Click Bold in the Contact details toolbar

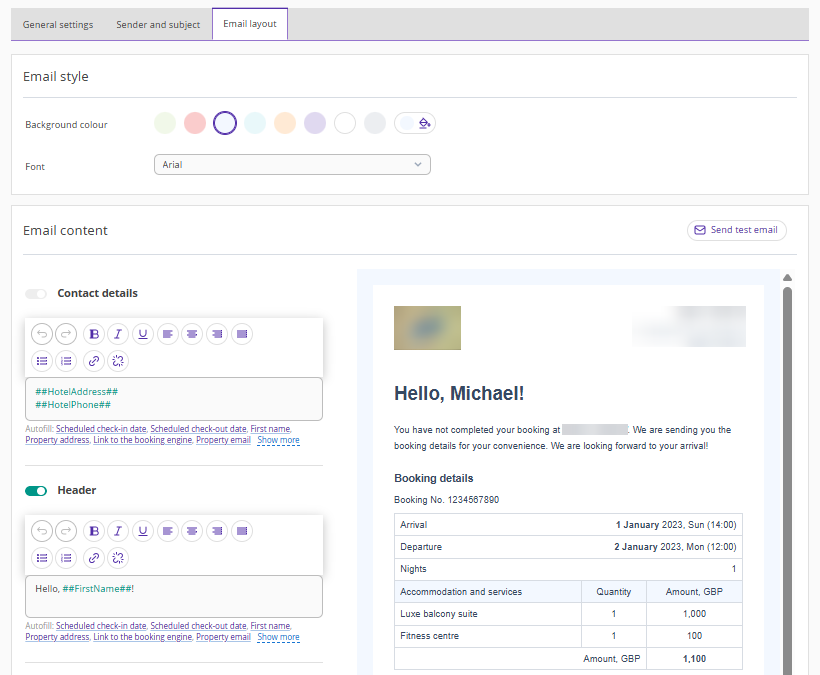pos(94,334)
